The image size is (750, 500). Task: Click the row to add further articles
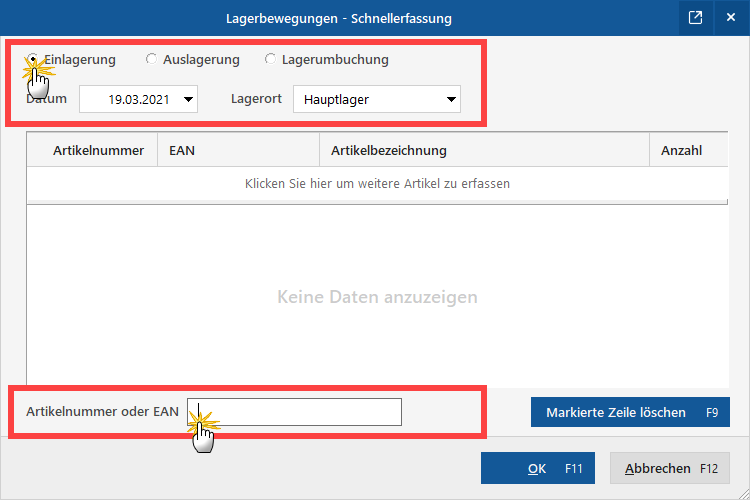(377, 184)
